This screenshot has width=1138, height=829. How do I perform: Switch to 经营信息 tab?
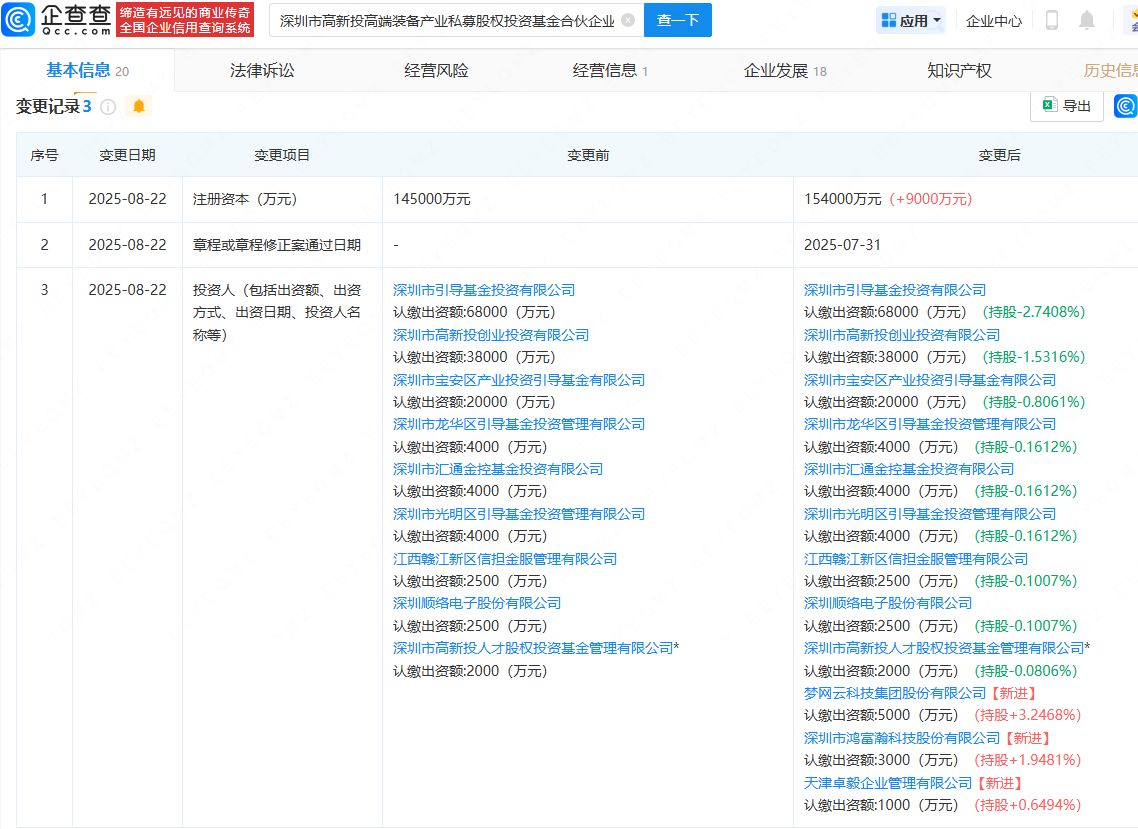[610, 70]
